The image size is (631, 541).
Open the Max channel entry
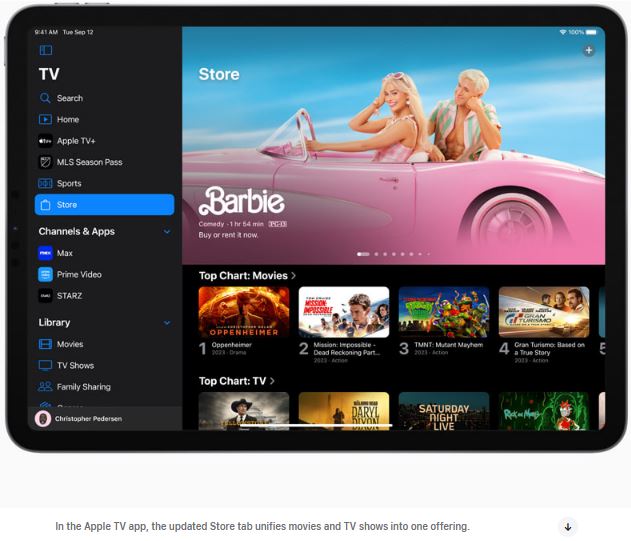[x=105, y=253]
